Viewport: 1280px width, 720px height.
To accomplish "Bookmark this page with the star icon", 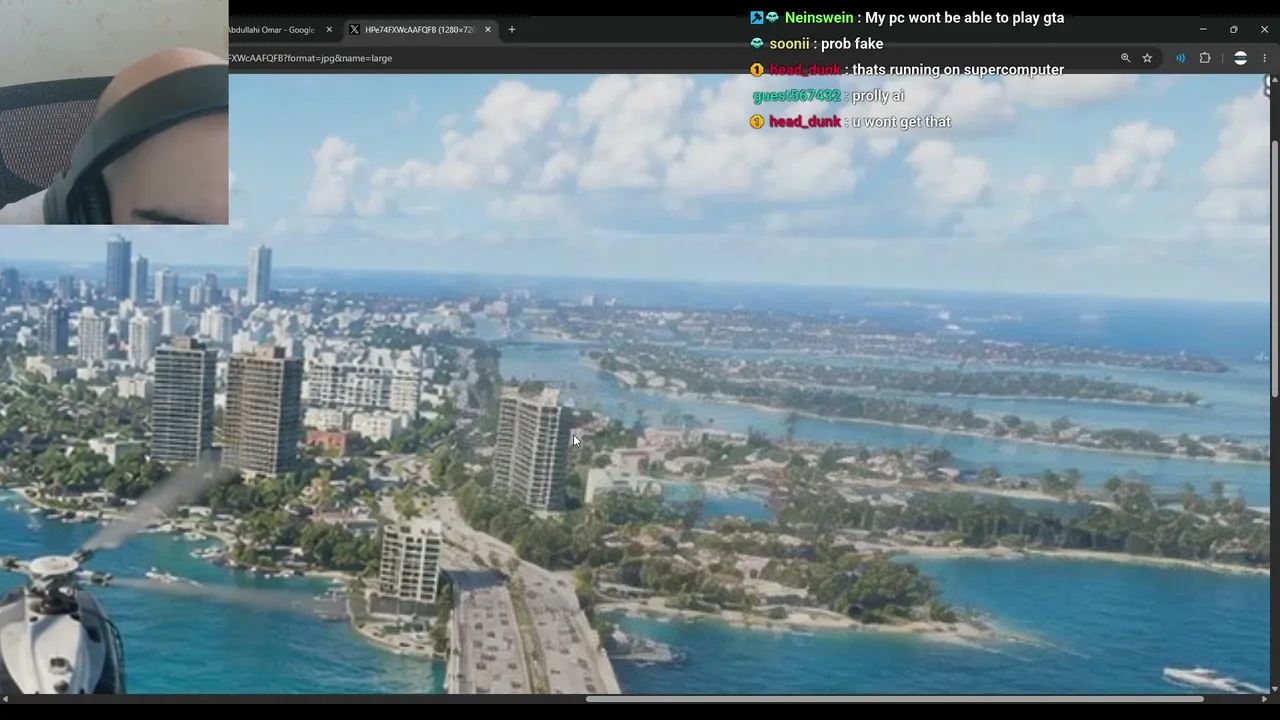I will pos(1147,58).
